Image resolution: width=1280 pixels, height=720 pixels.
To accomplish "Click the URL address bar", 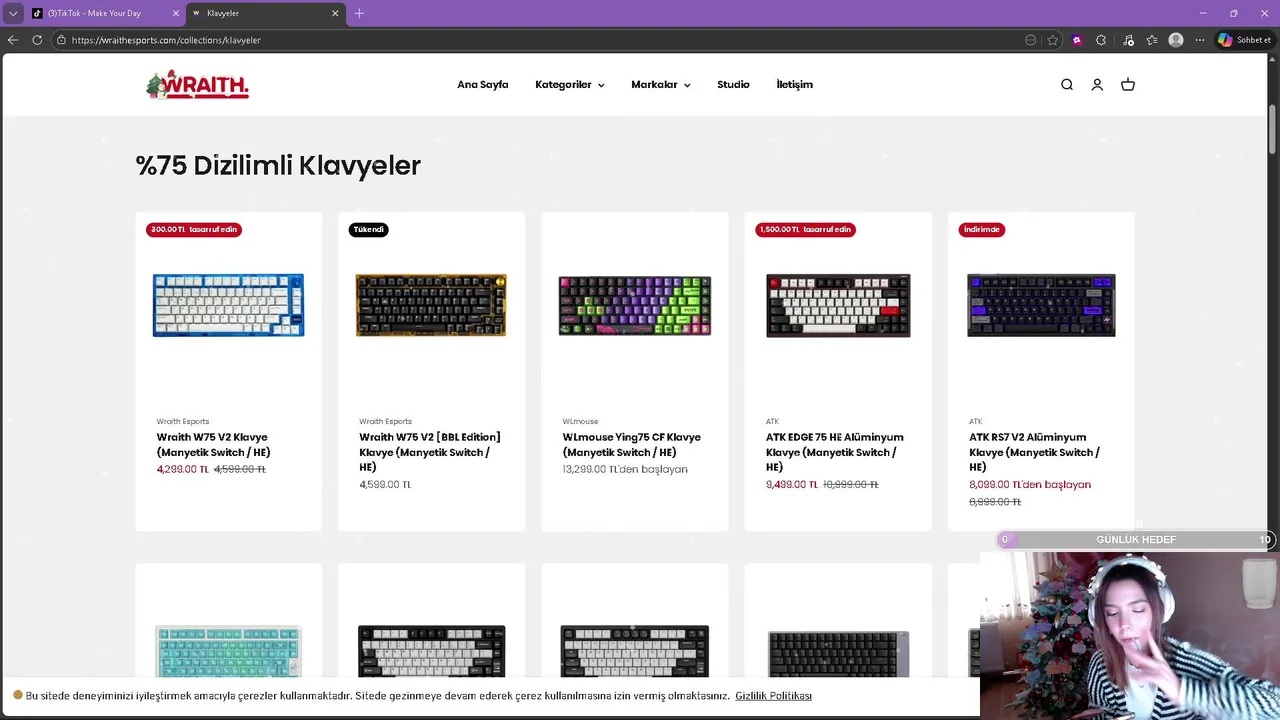I will tap(540, 40).
